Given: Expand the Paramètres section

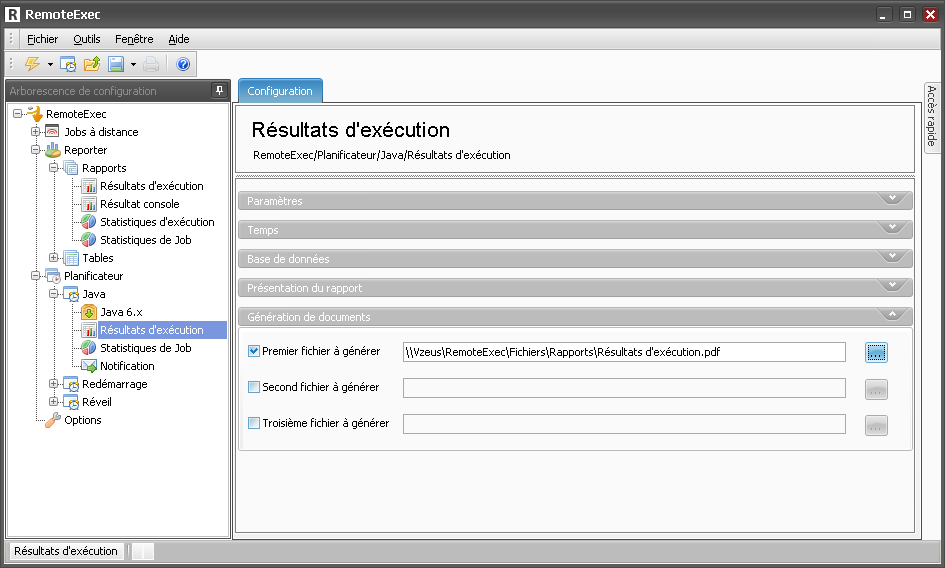Looking at the screenshot, I should coord(575,201).
